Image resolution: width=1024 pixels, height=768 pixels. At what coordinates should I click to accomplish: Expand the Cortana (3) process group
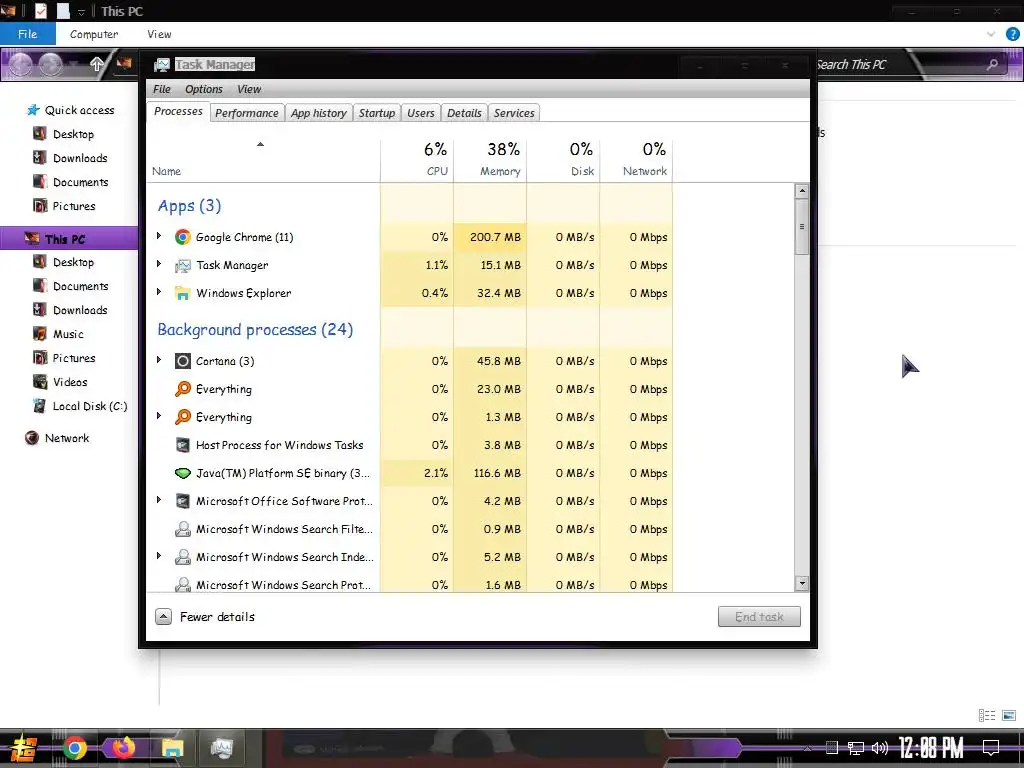tap(159, 360)
